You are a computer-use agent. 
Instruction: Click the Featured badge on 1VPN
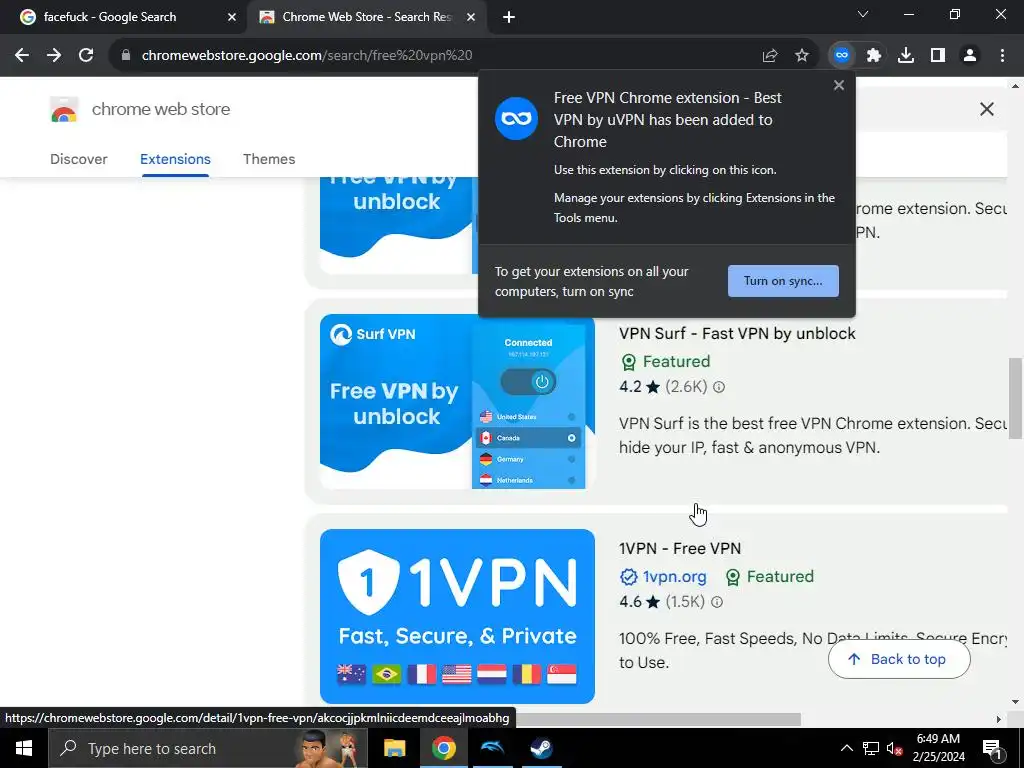click(x=770, y=577)
